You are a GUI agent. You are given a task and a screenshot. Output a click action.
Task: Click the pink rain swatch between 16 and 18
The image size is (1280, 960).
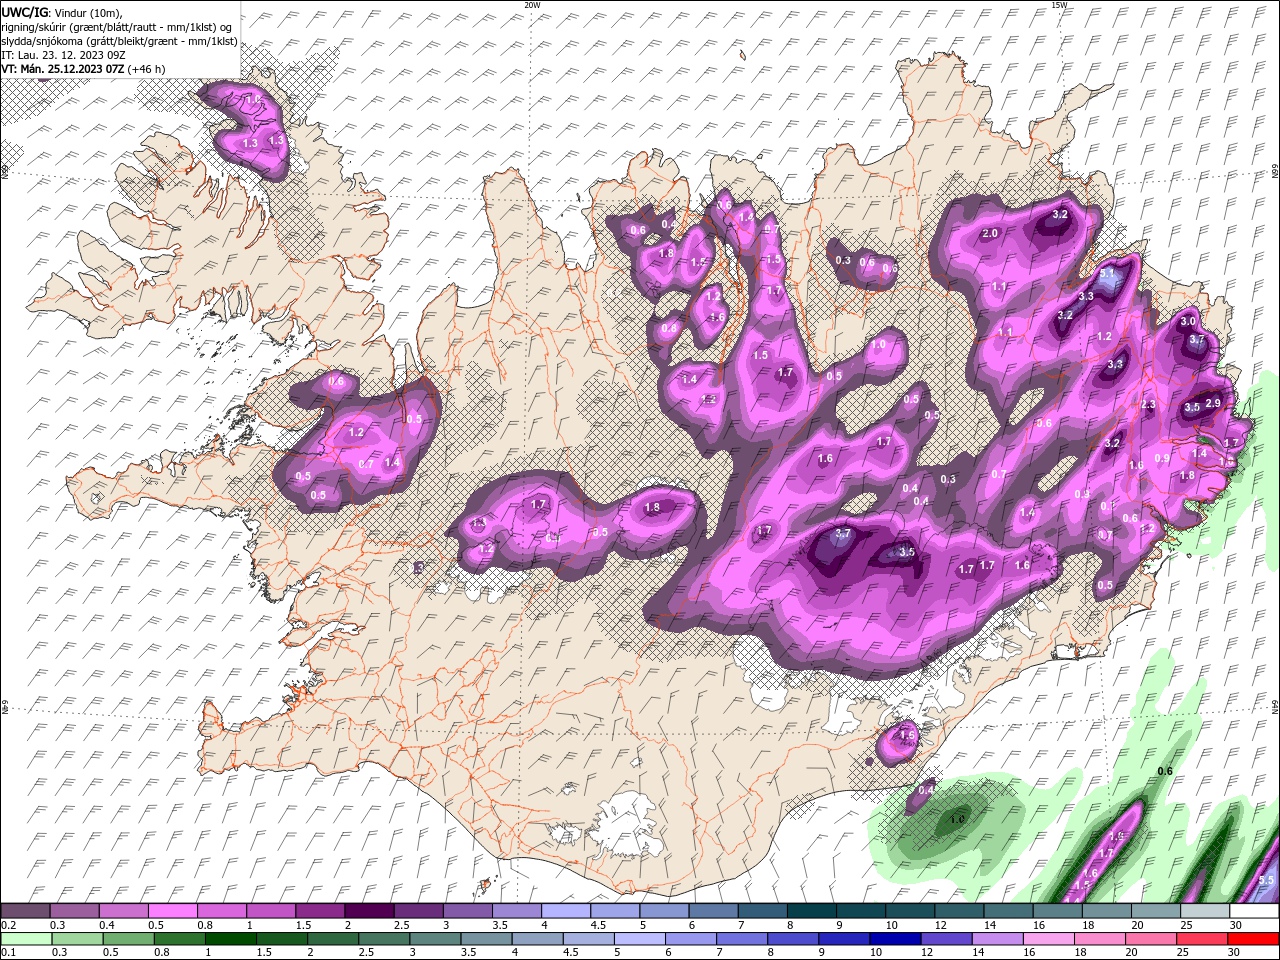coord(1048,939)
